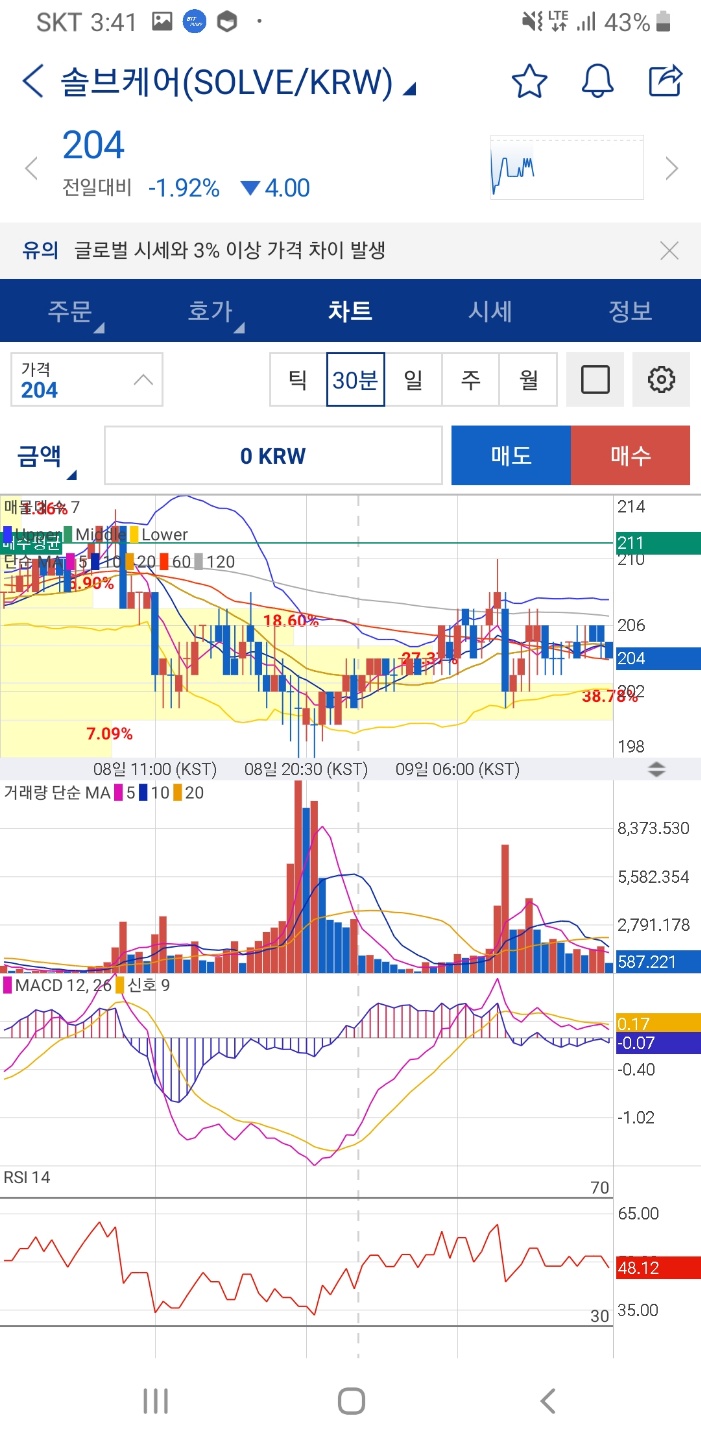Go to next coin with right chevron
The image size is (701, 1440).
coord(672,168)
